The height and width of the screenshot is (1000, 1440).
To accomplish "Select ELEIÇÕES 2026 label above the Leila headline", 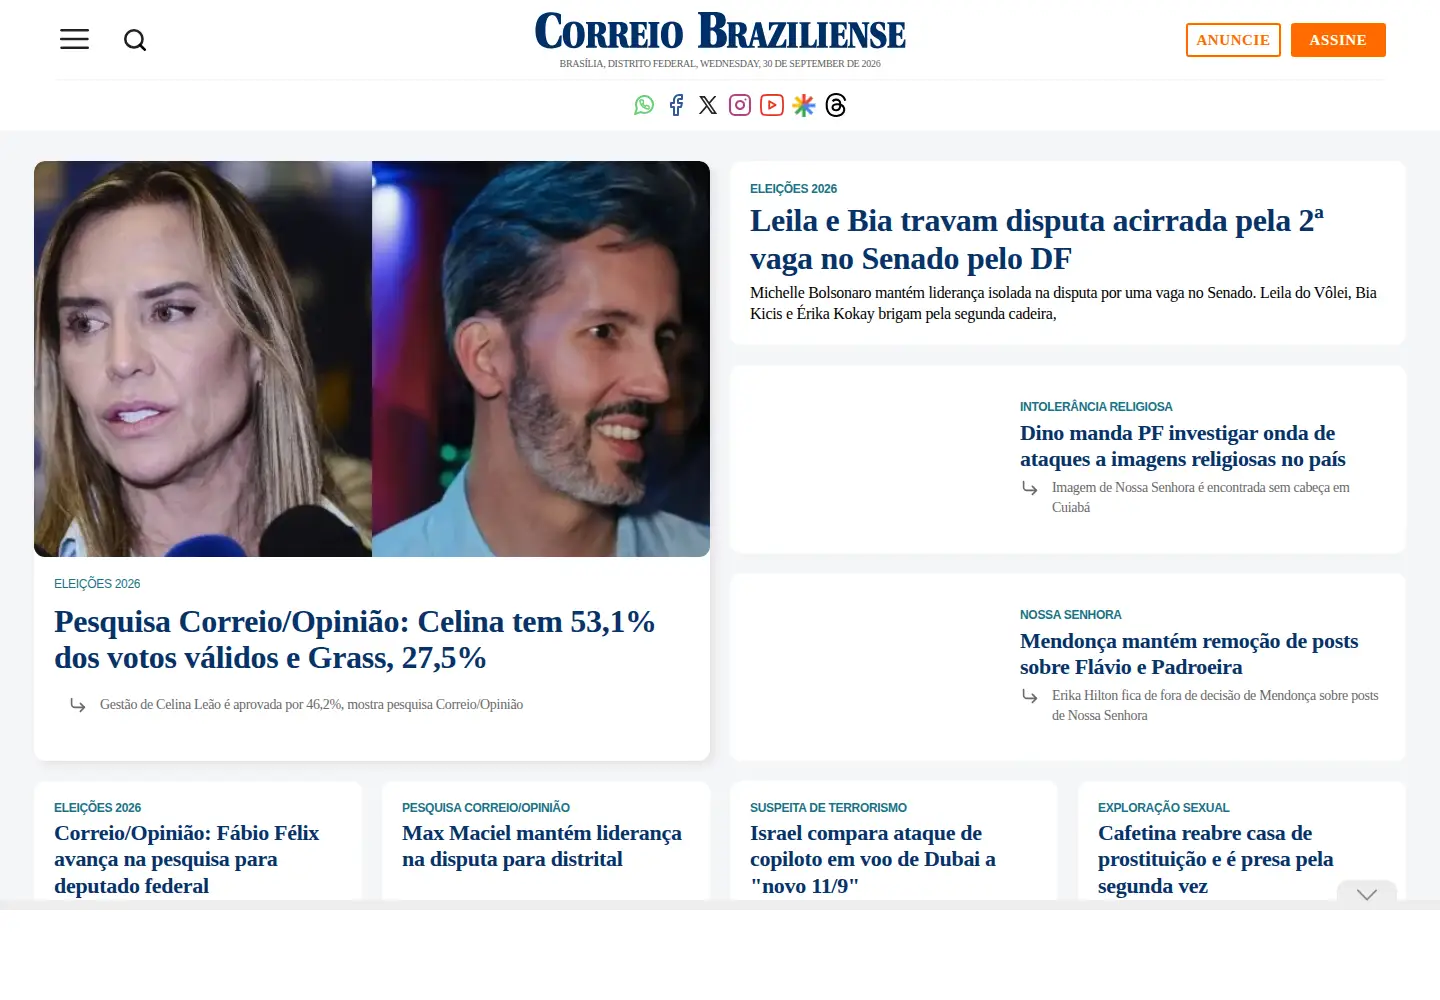I will click(793, 189).
